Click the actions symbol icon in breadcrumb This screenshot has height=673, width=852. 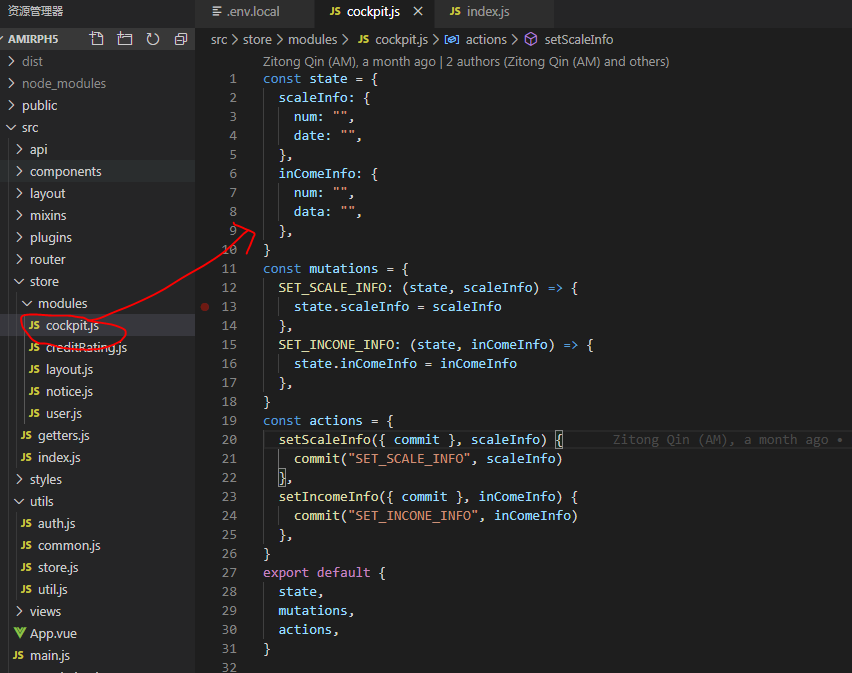(x=452, y=39)
